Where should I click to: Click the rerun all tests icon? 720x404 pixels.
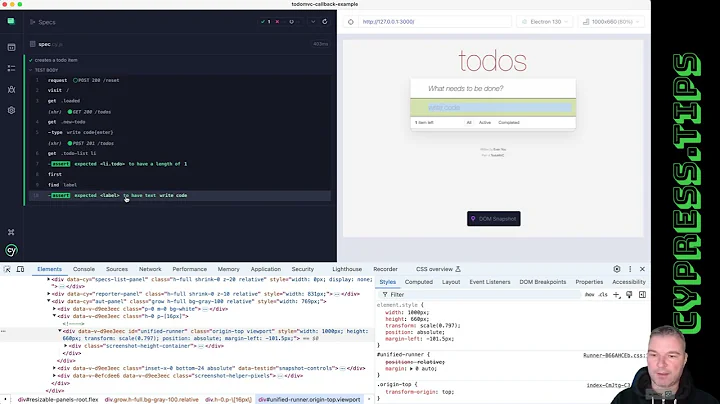coord(325,22)
